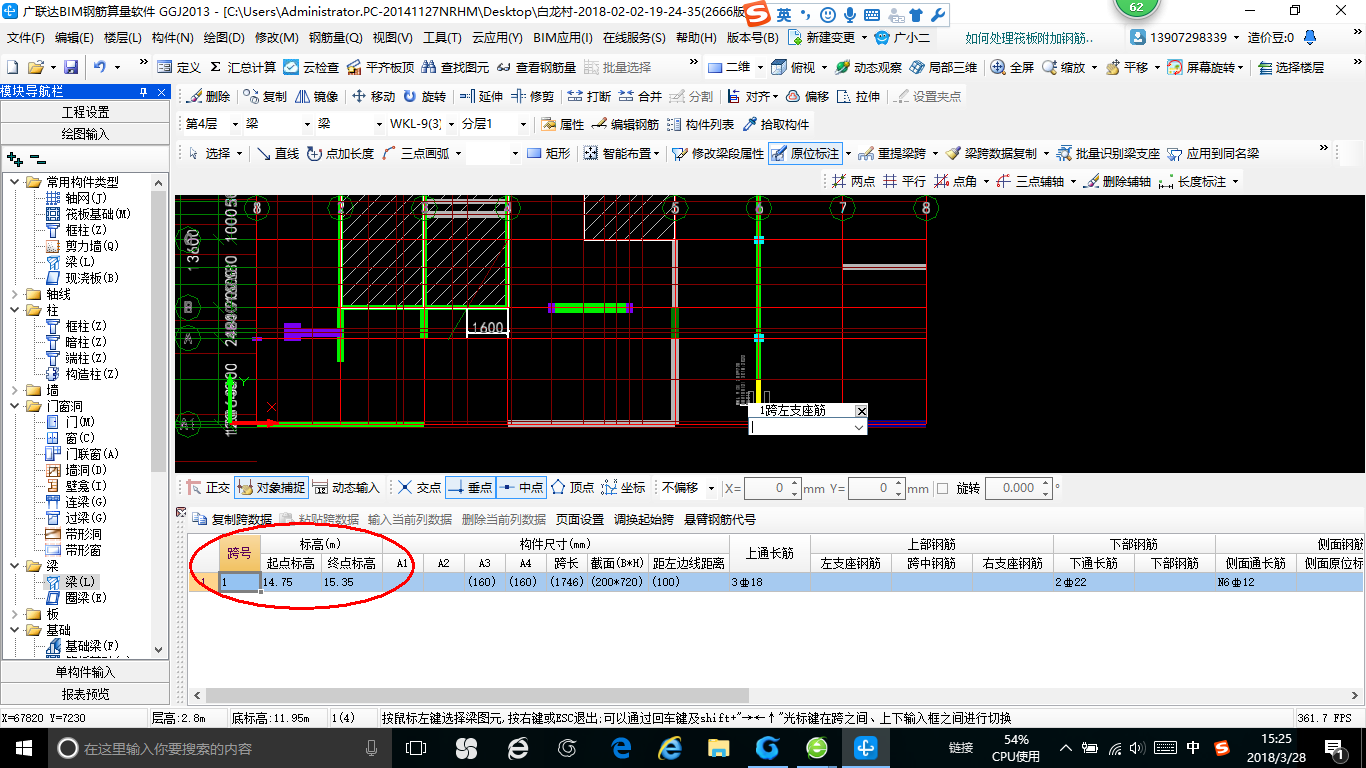Click 批量识别梁支座 tool
This screenshot has width=1366, height=768.
click(x=1109, y=154)
